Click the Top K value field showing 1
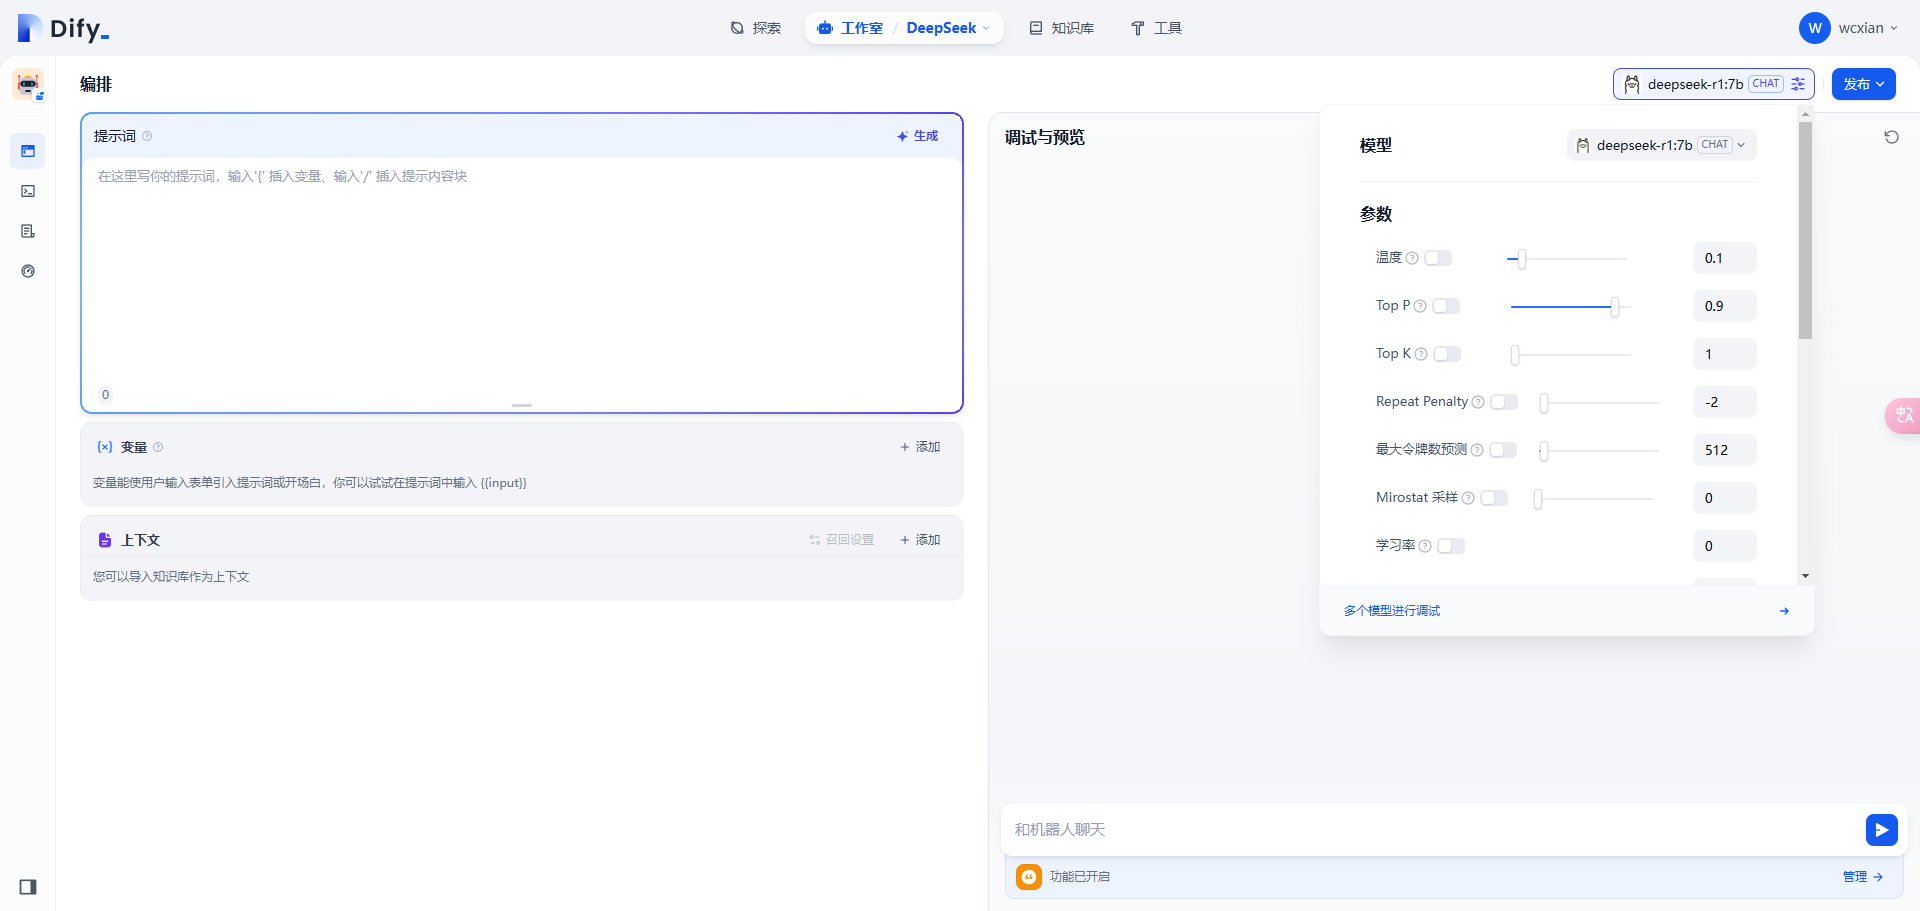Image resolution: width=1920 pixels, height=911 pixels. coord(1724,354)
